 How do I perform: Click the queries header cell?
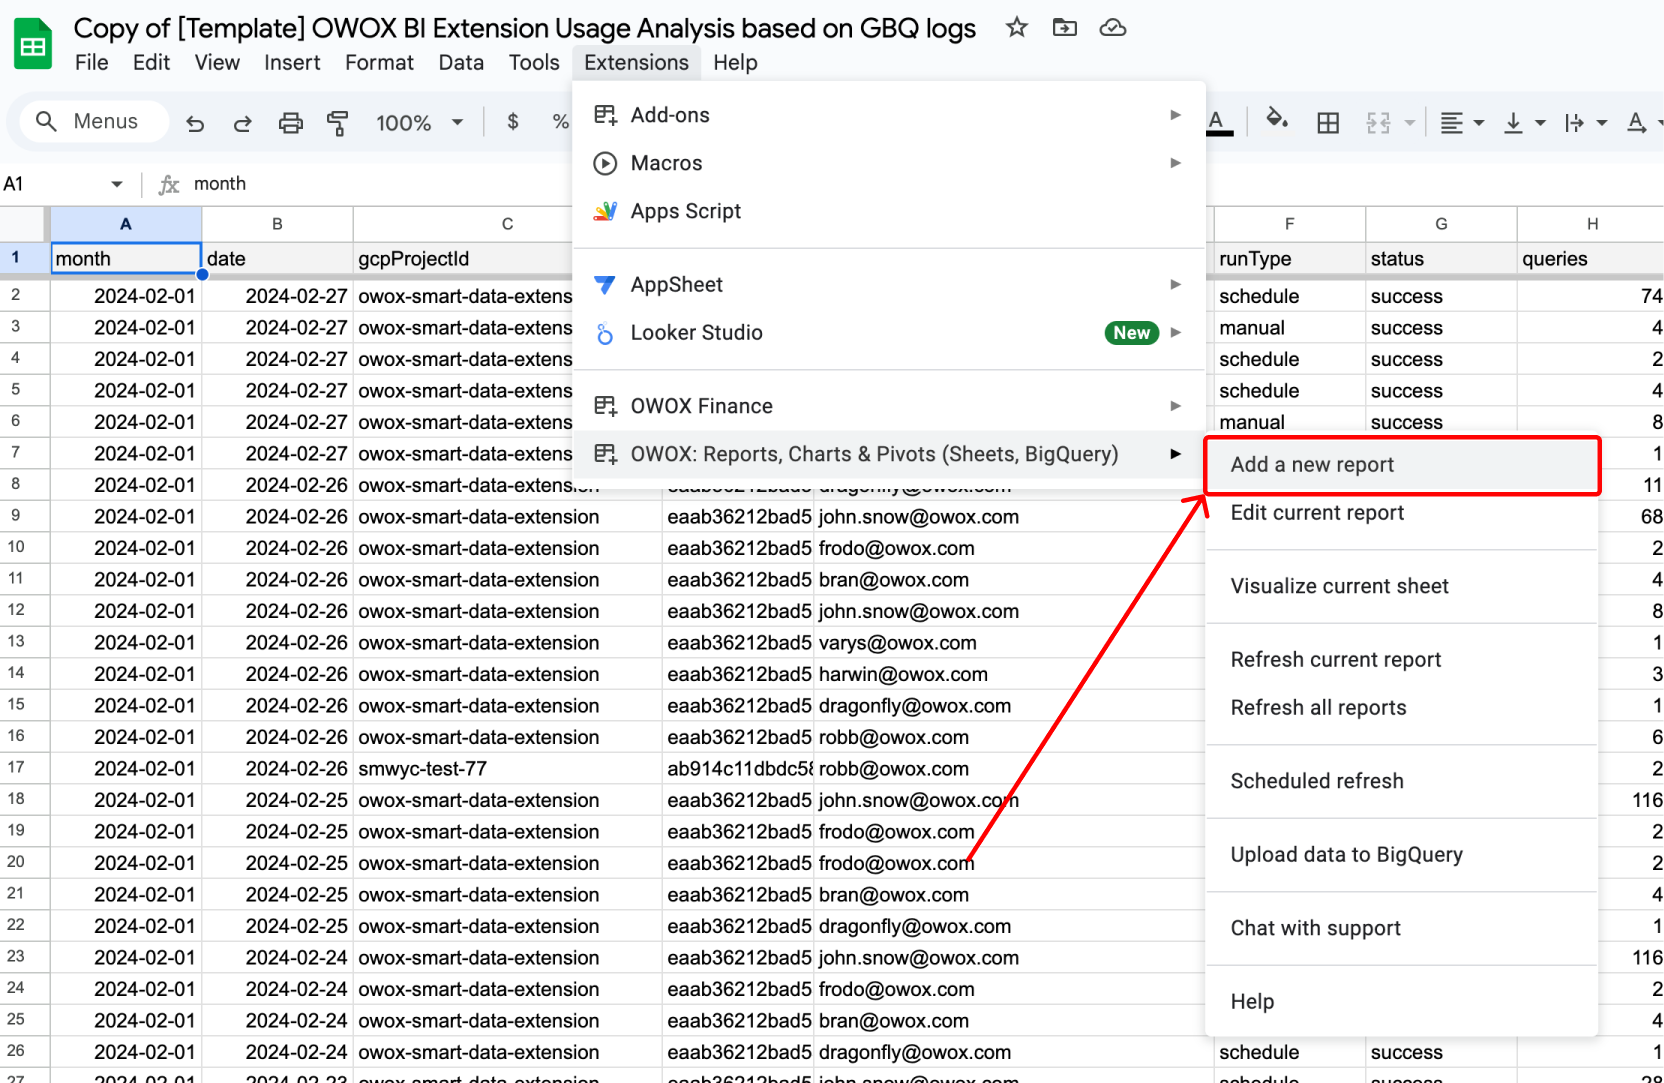point(1590,259)
